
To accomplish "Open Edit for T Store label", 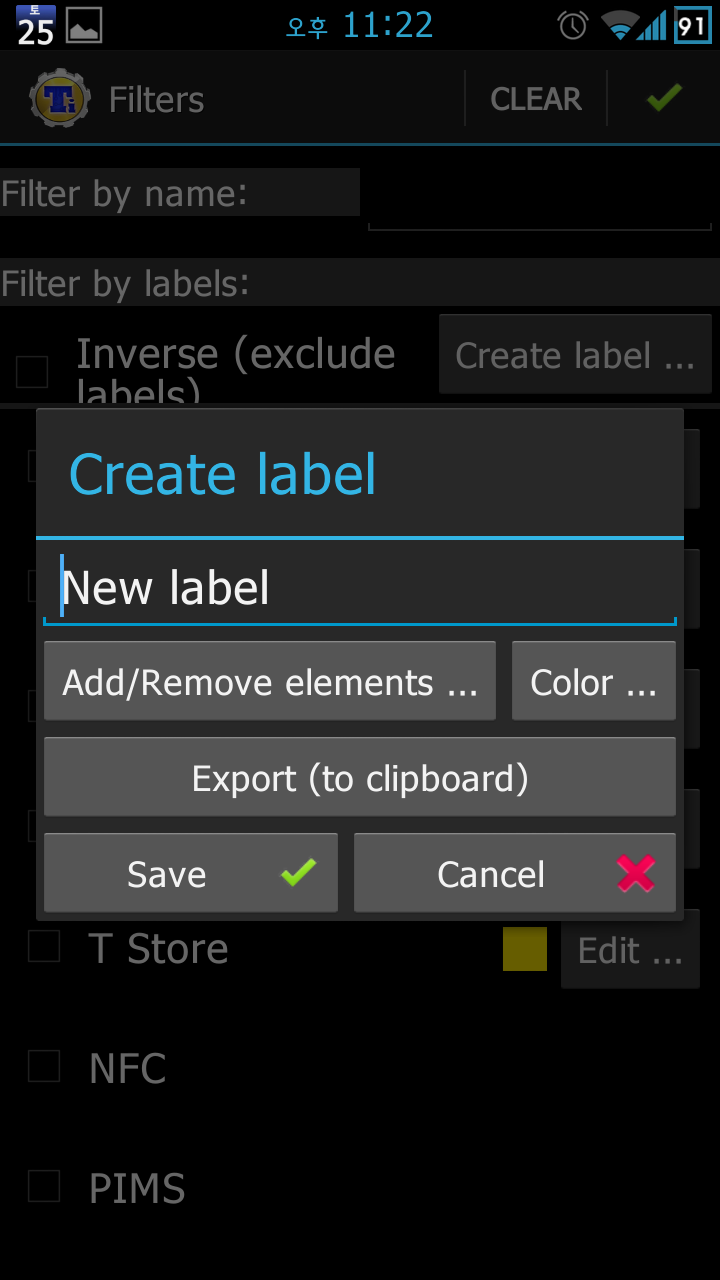I will click(x=630, y=950).
